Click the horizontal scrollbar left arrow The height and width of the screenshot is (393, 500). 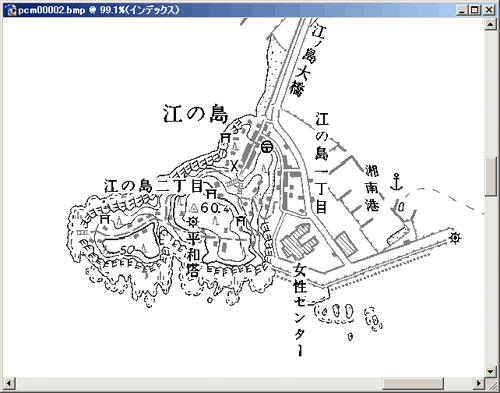pos(9,383)
